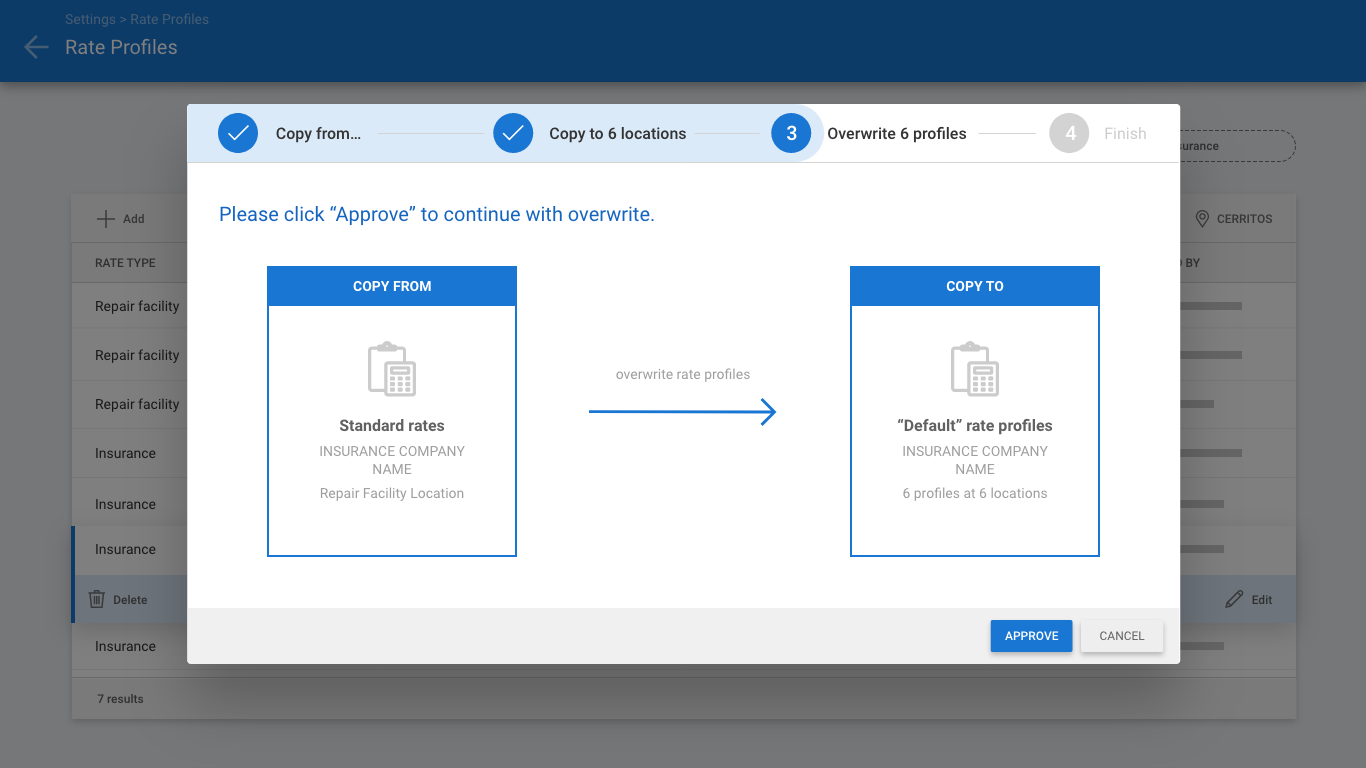
Task: Select the step 3 circle icon
Action: point(791,133)
